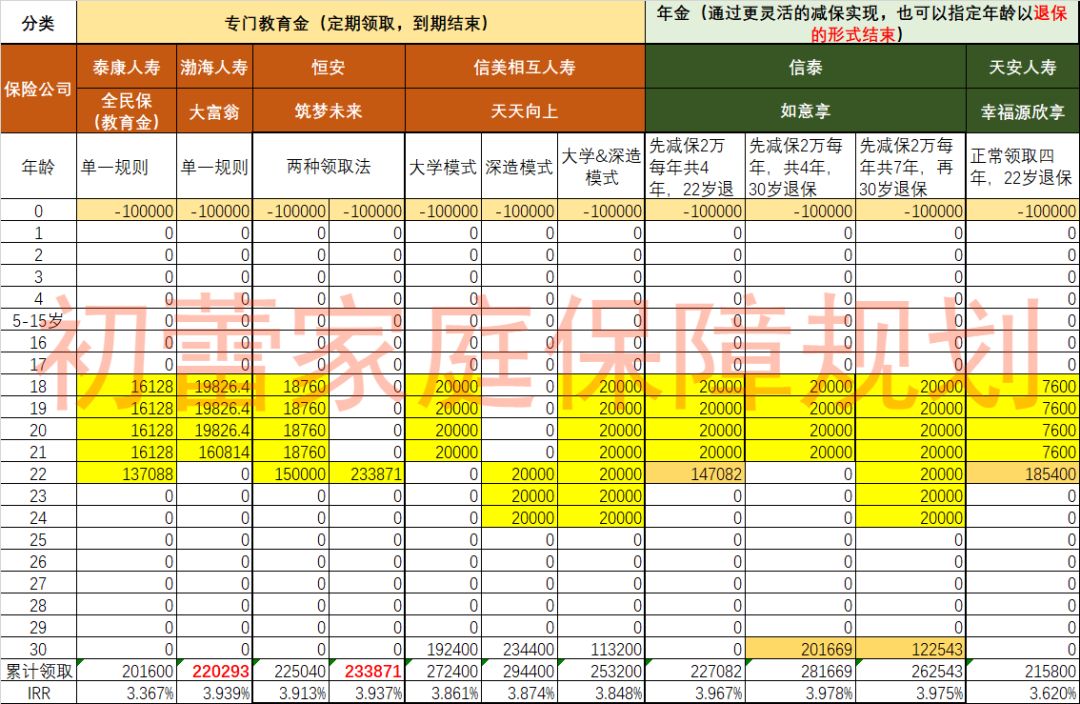Select the 5-15岁 age label
The height and width of the screenshot is (704, 1080).
(38, 320)
